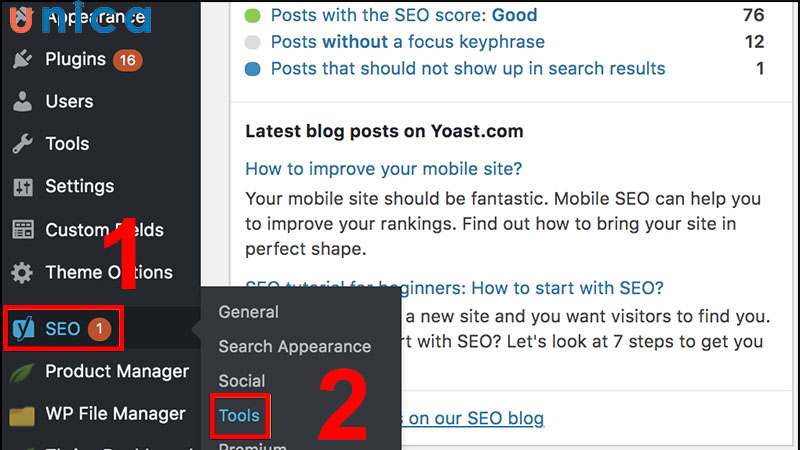Viewport: 800px width, 450px height.
Task: Choose Tools in the SEO submenu
Action: [x=239, y=416]
